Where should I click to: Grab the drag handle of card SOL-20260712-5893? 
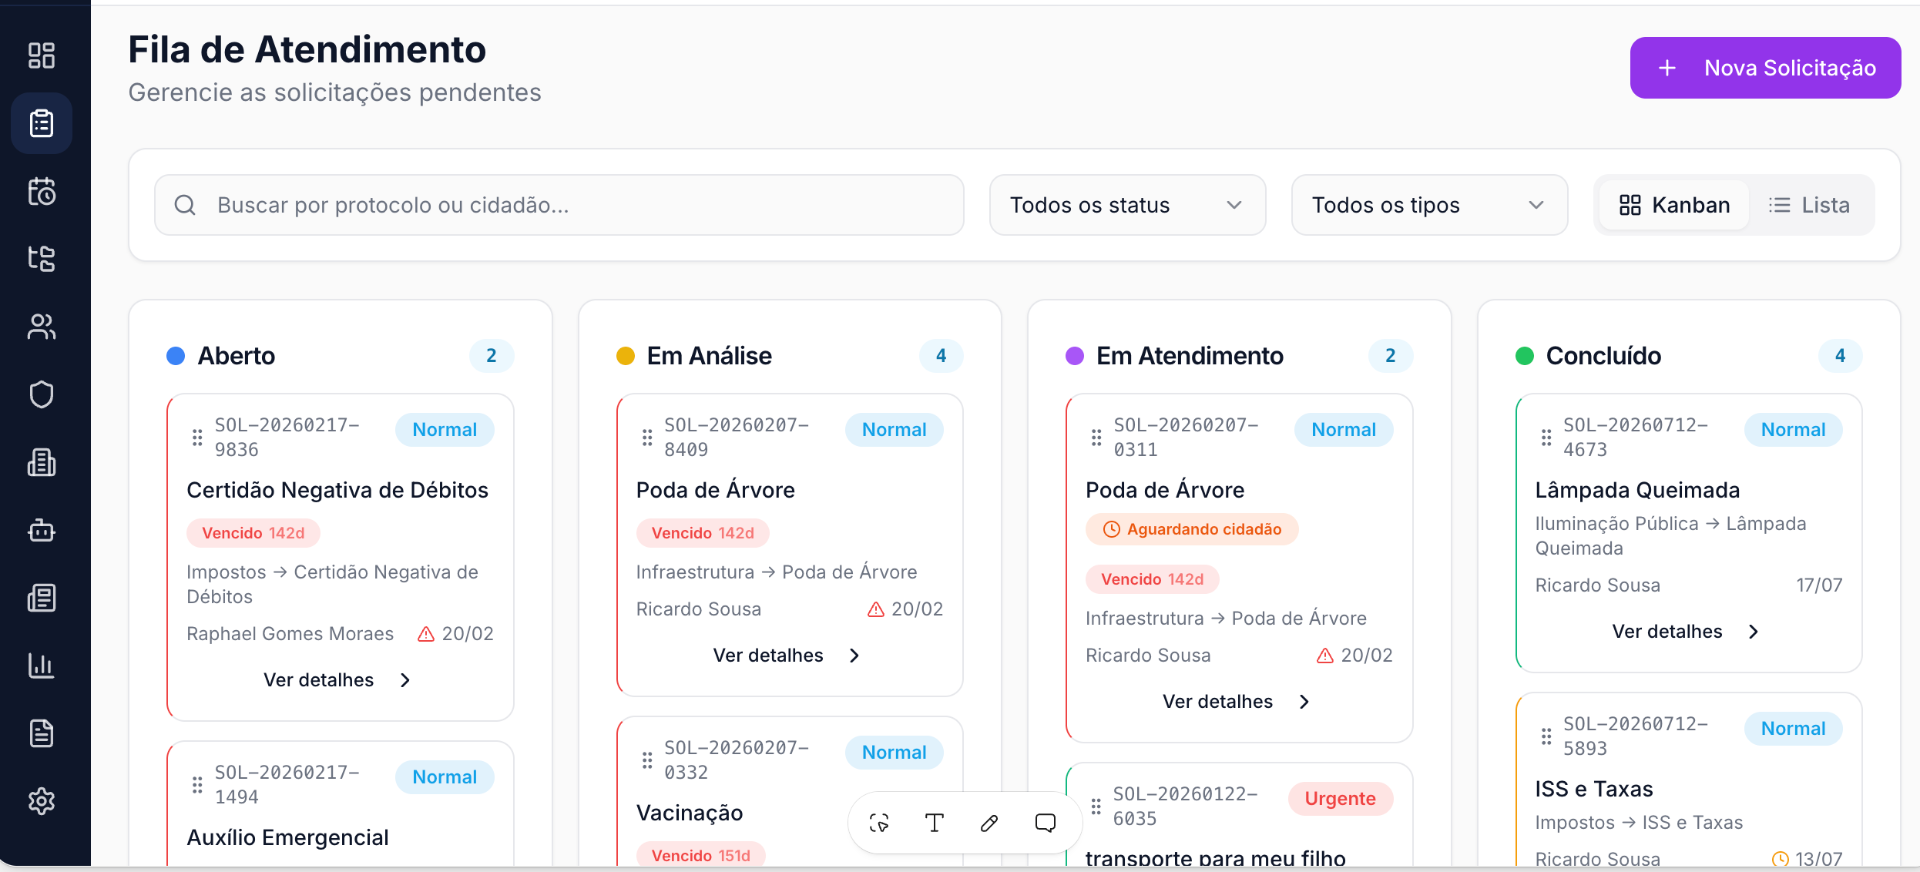click(1546, 736)
